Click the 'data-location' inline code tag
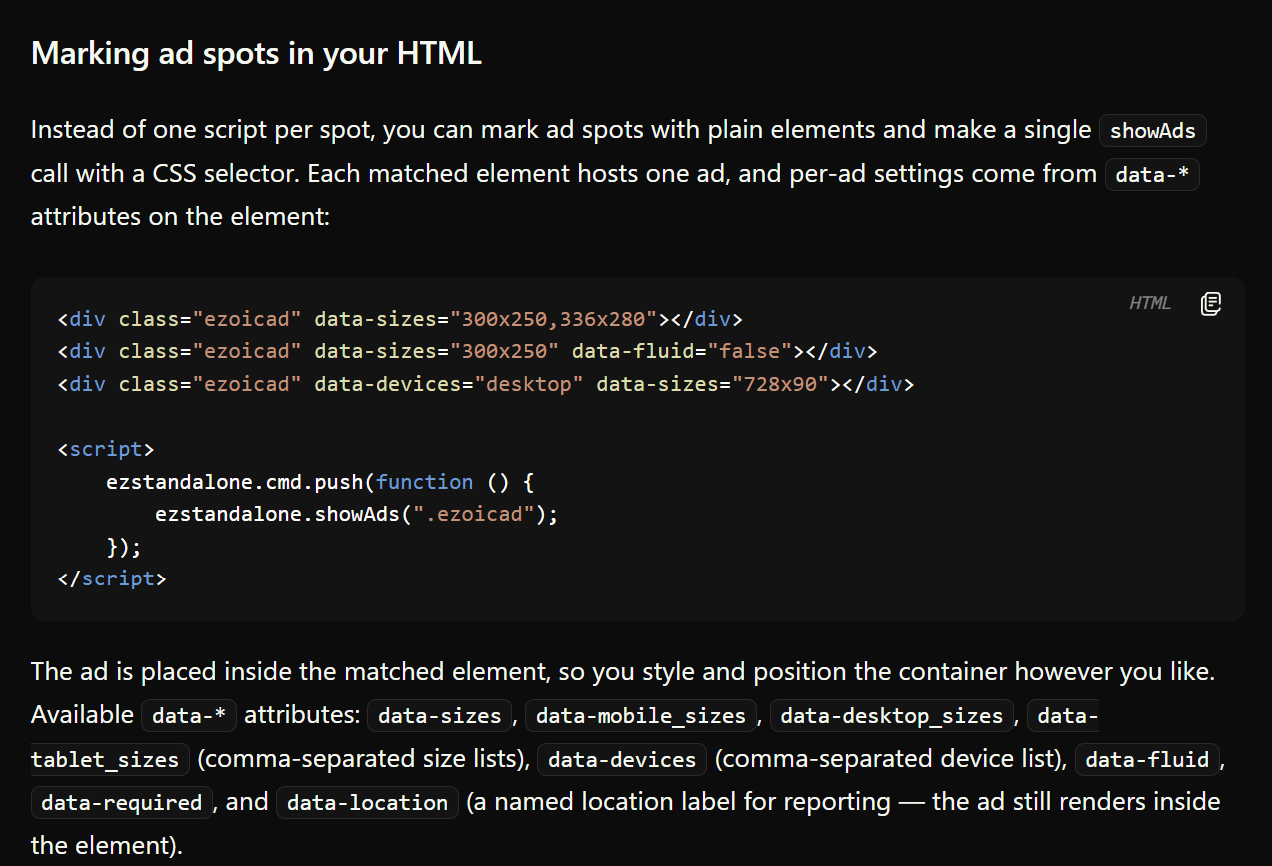Screen dimensions: 1272x866 click(x=367, y=803)
